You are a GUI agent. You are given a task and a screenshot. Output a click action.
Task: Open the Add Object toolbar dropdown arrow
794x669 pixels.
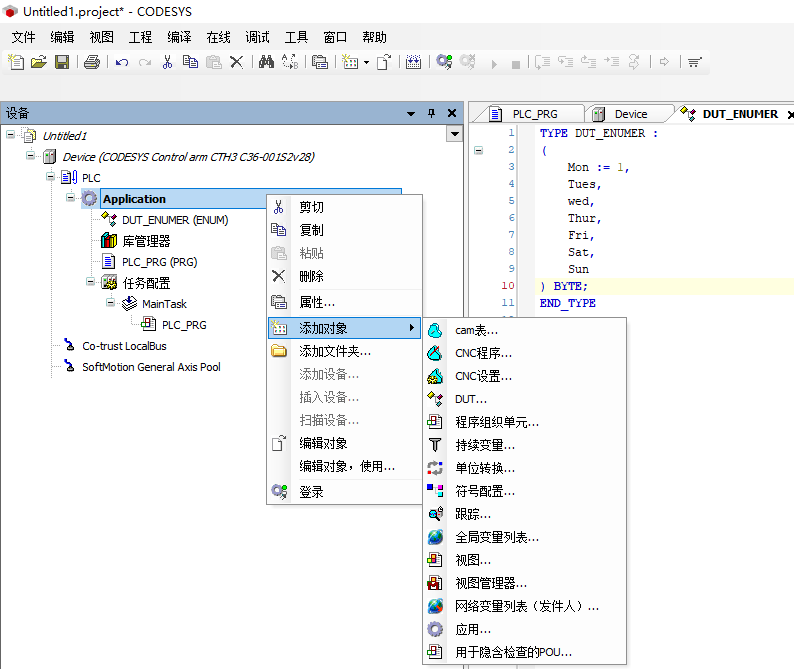click(366, 63)
